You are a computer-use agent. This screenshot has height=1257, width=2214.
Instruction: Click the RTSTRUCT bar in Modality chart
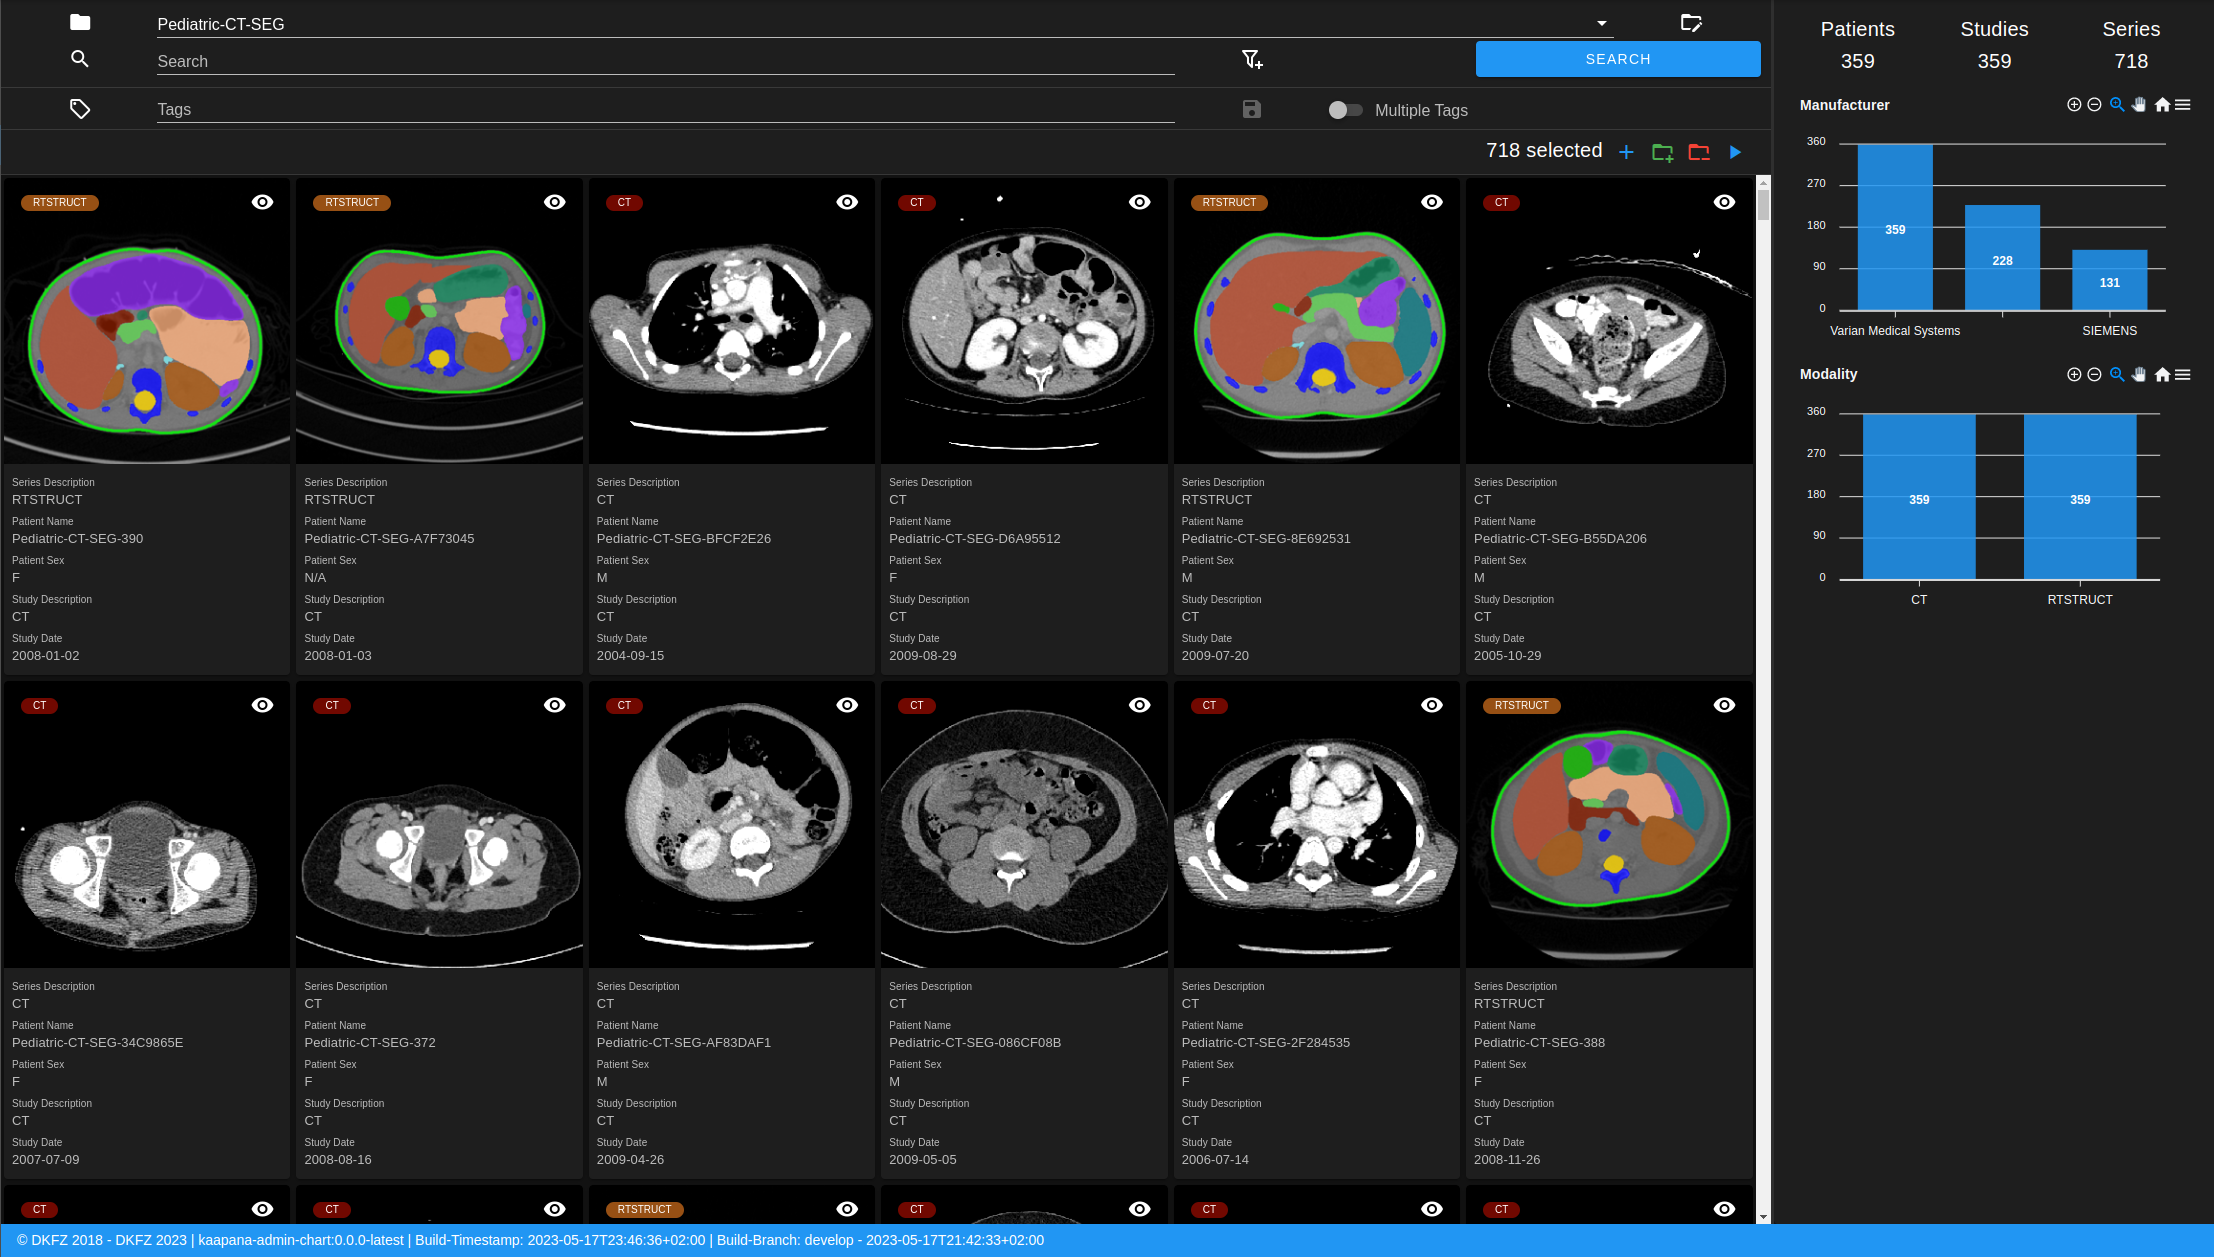click(x=2080, y=497)
